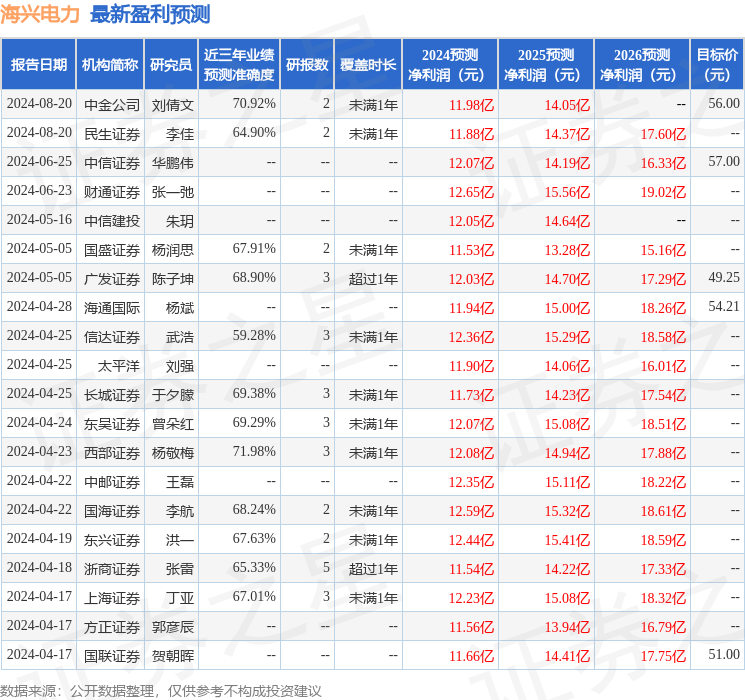Click target price 56.00
745x700 pixels.
coord(724,103)
